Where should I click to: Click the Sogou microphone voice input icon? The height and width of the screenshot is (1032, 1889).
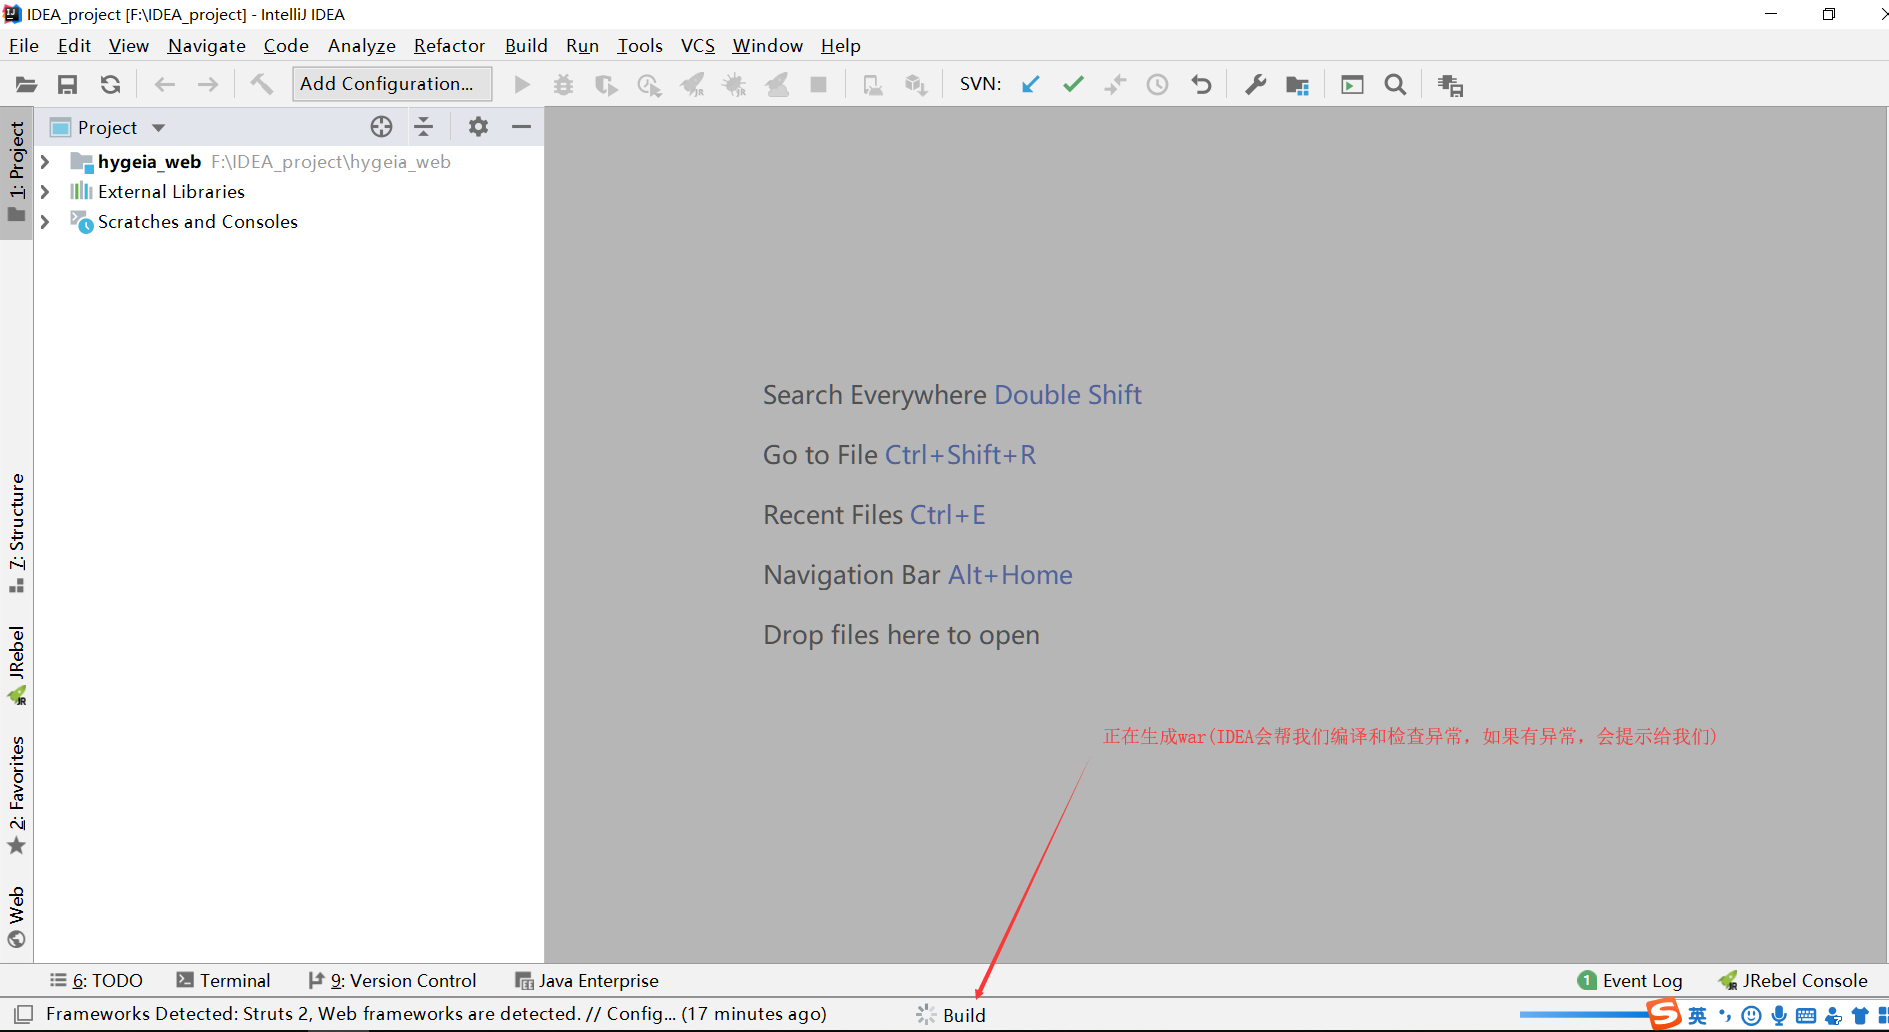1779,1016
